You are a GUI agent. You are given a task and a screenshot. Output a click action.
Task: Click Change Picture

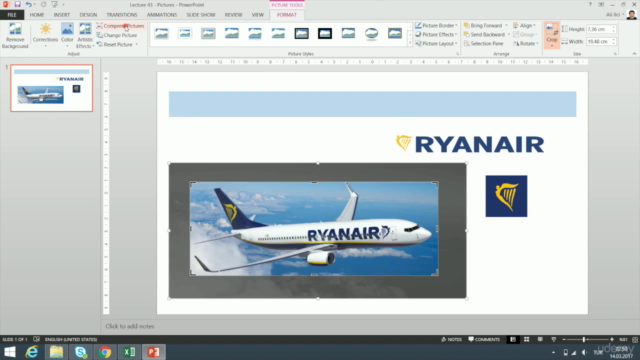117,35
